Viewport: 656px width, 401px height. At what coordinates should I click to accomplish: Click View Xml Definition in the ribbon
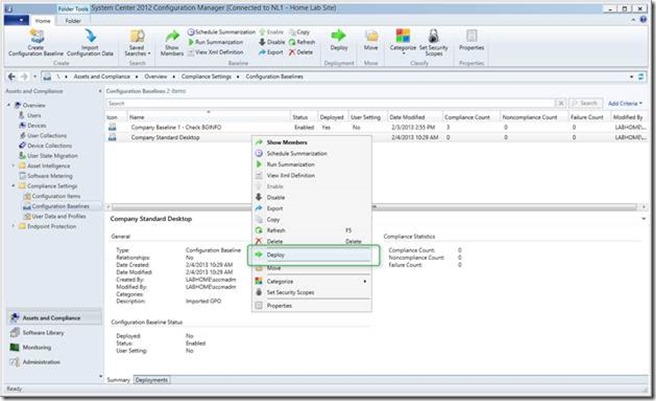coord(215,52)
